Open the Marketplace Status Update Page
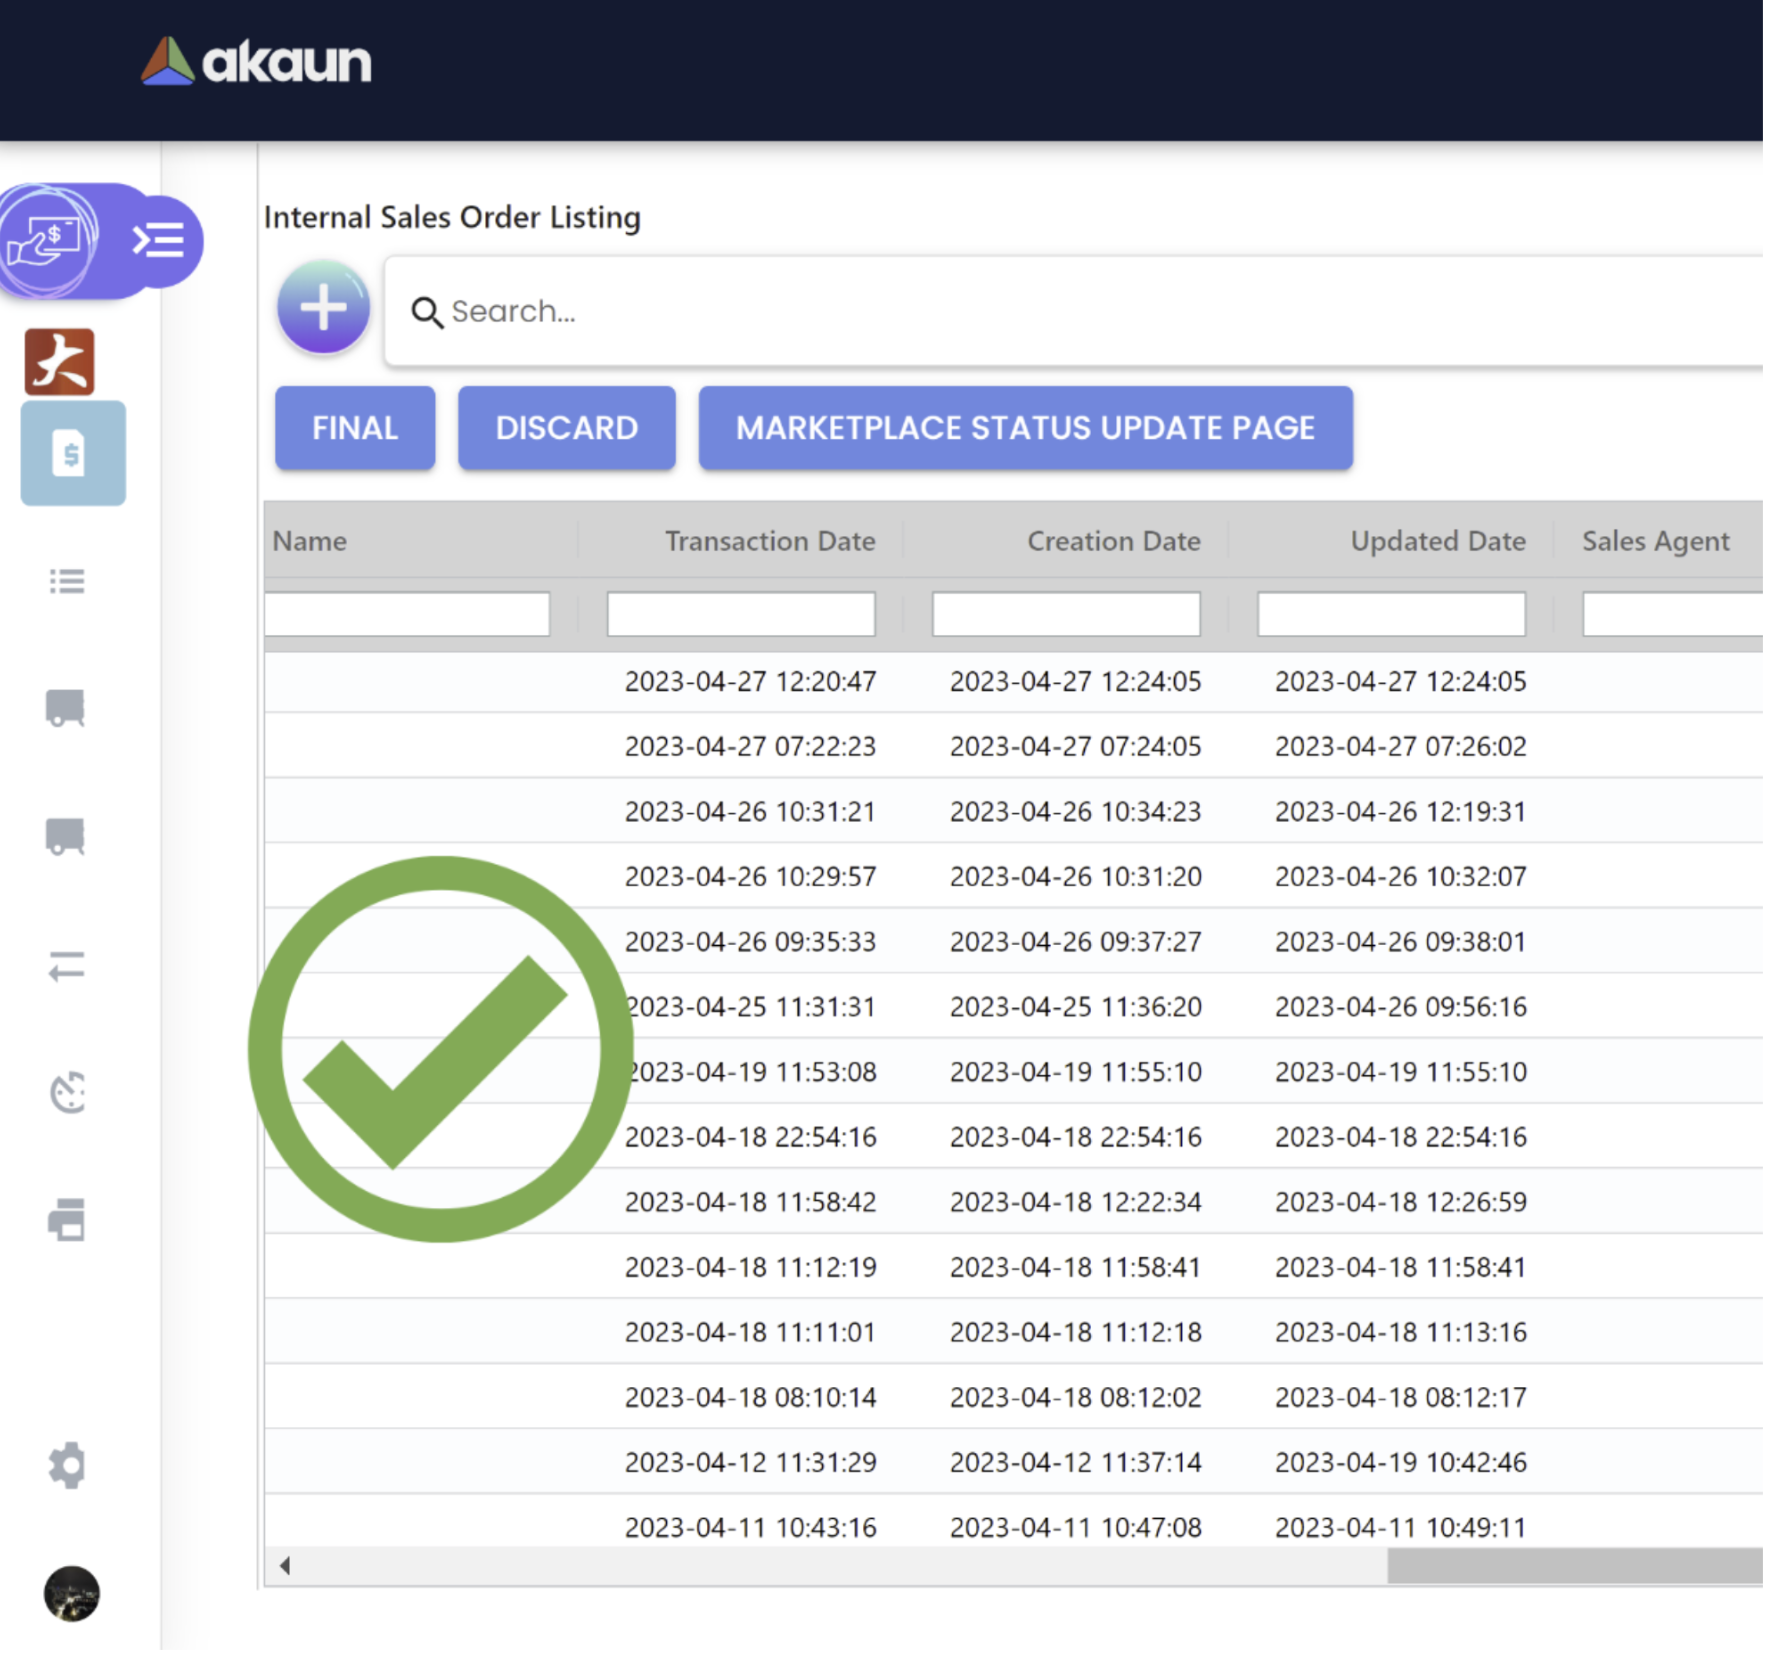Viewport: 1766px width, 1677px height. pos(1026,428)
